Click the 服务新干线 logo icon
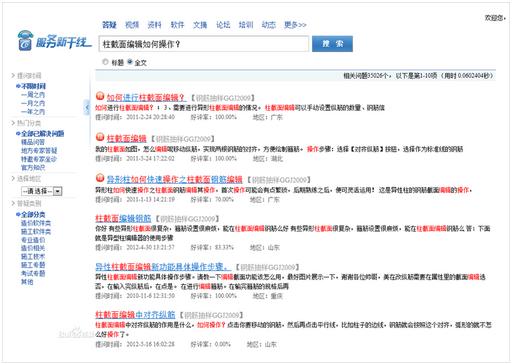 [x=25, y=41]
